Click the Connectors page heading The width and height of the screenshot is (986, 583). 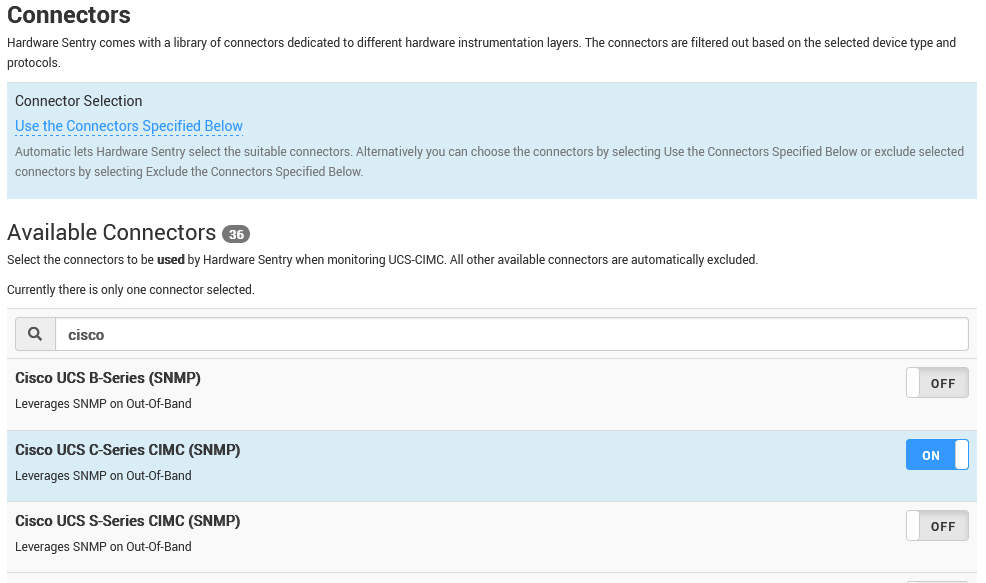click(69, 16)
